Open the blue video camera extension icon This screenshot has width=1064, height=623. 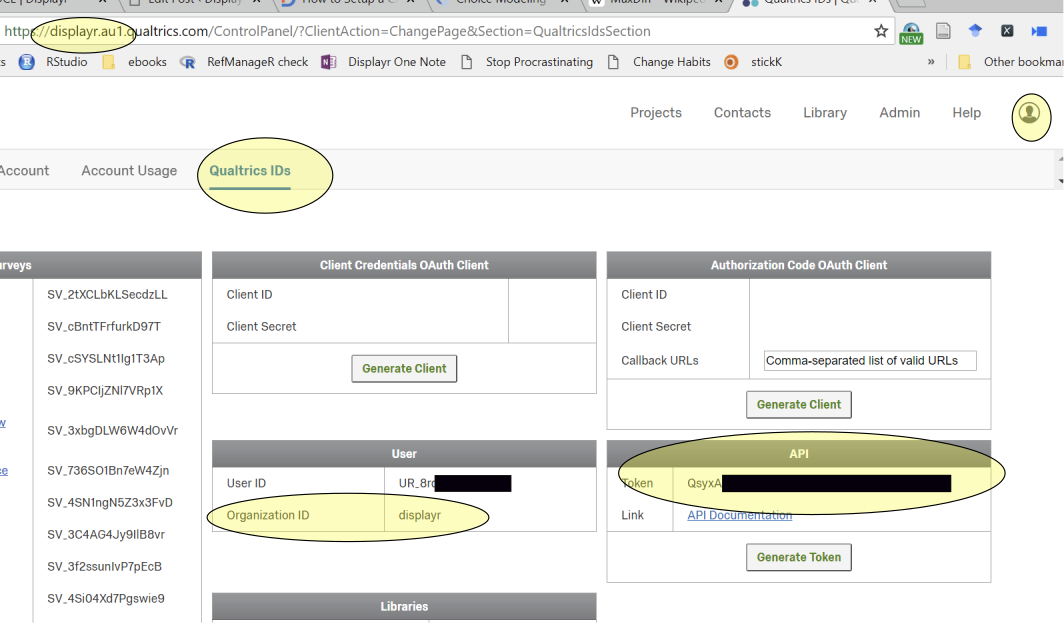(1039, 31)
